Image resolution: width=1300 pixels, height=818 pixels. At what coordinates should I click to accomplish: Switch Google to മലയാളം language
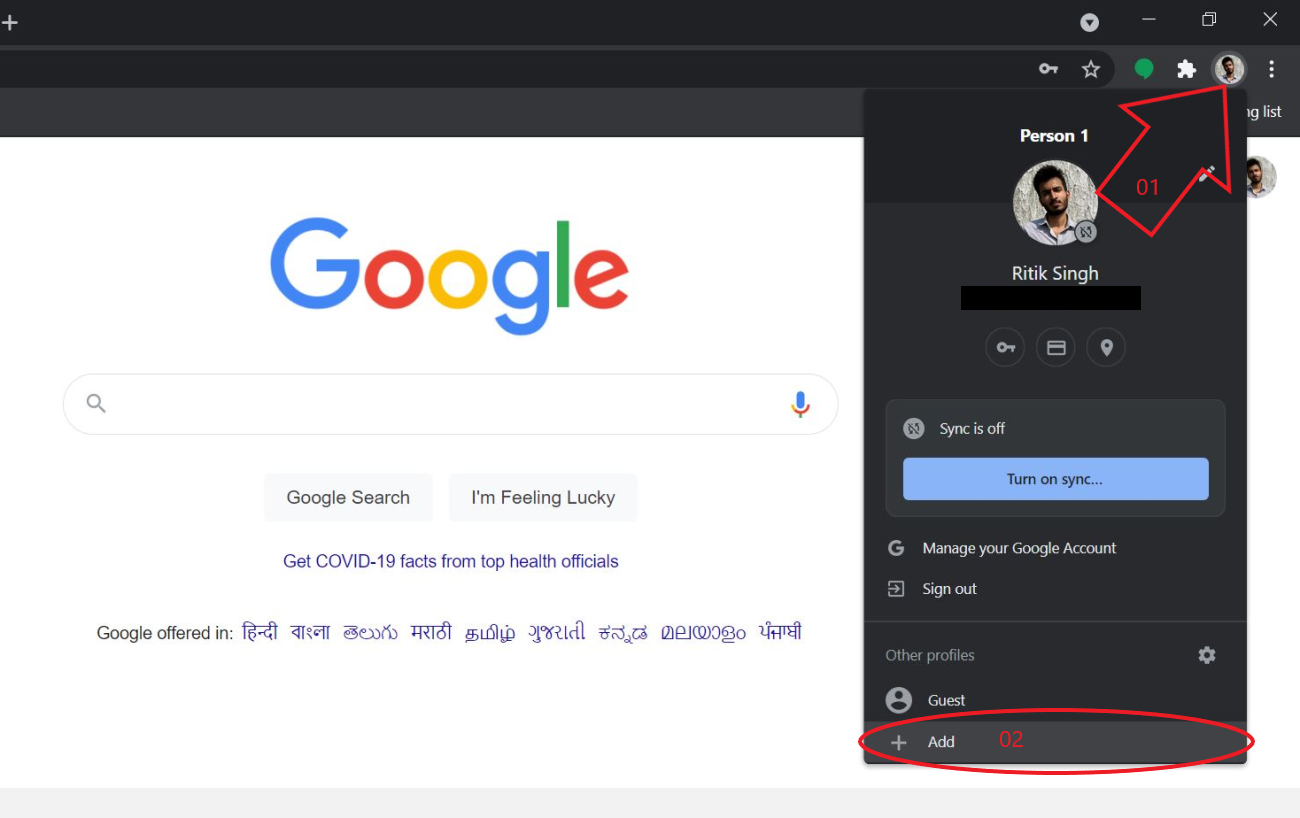703,632
